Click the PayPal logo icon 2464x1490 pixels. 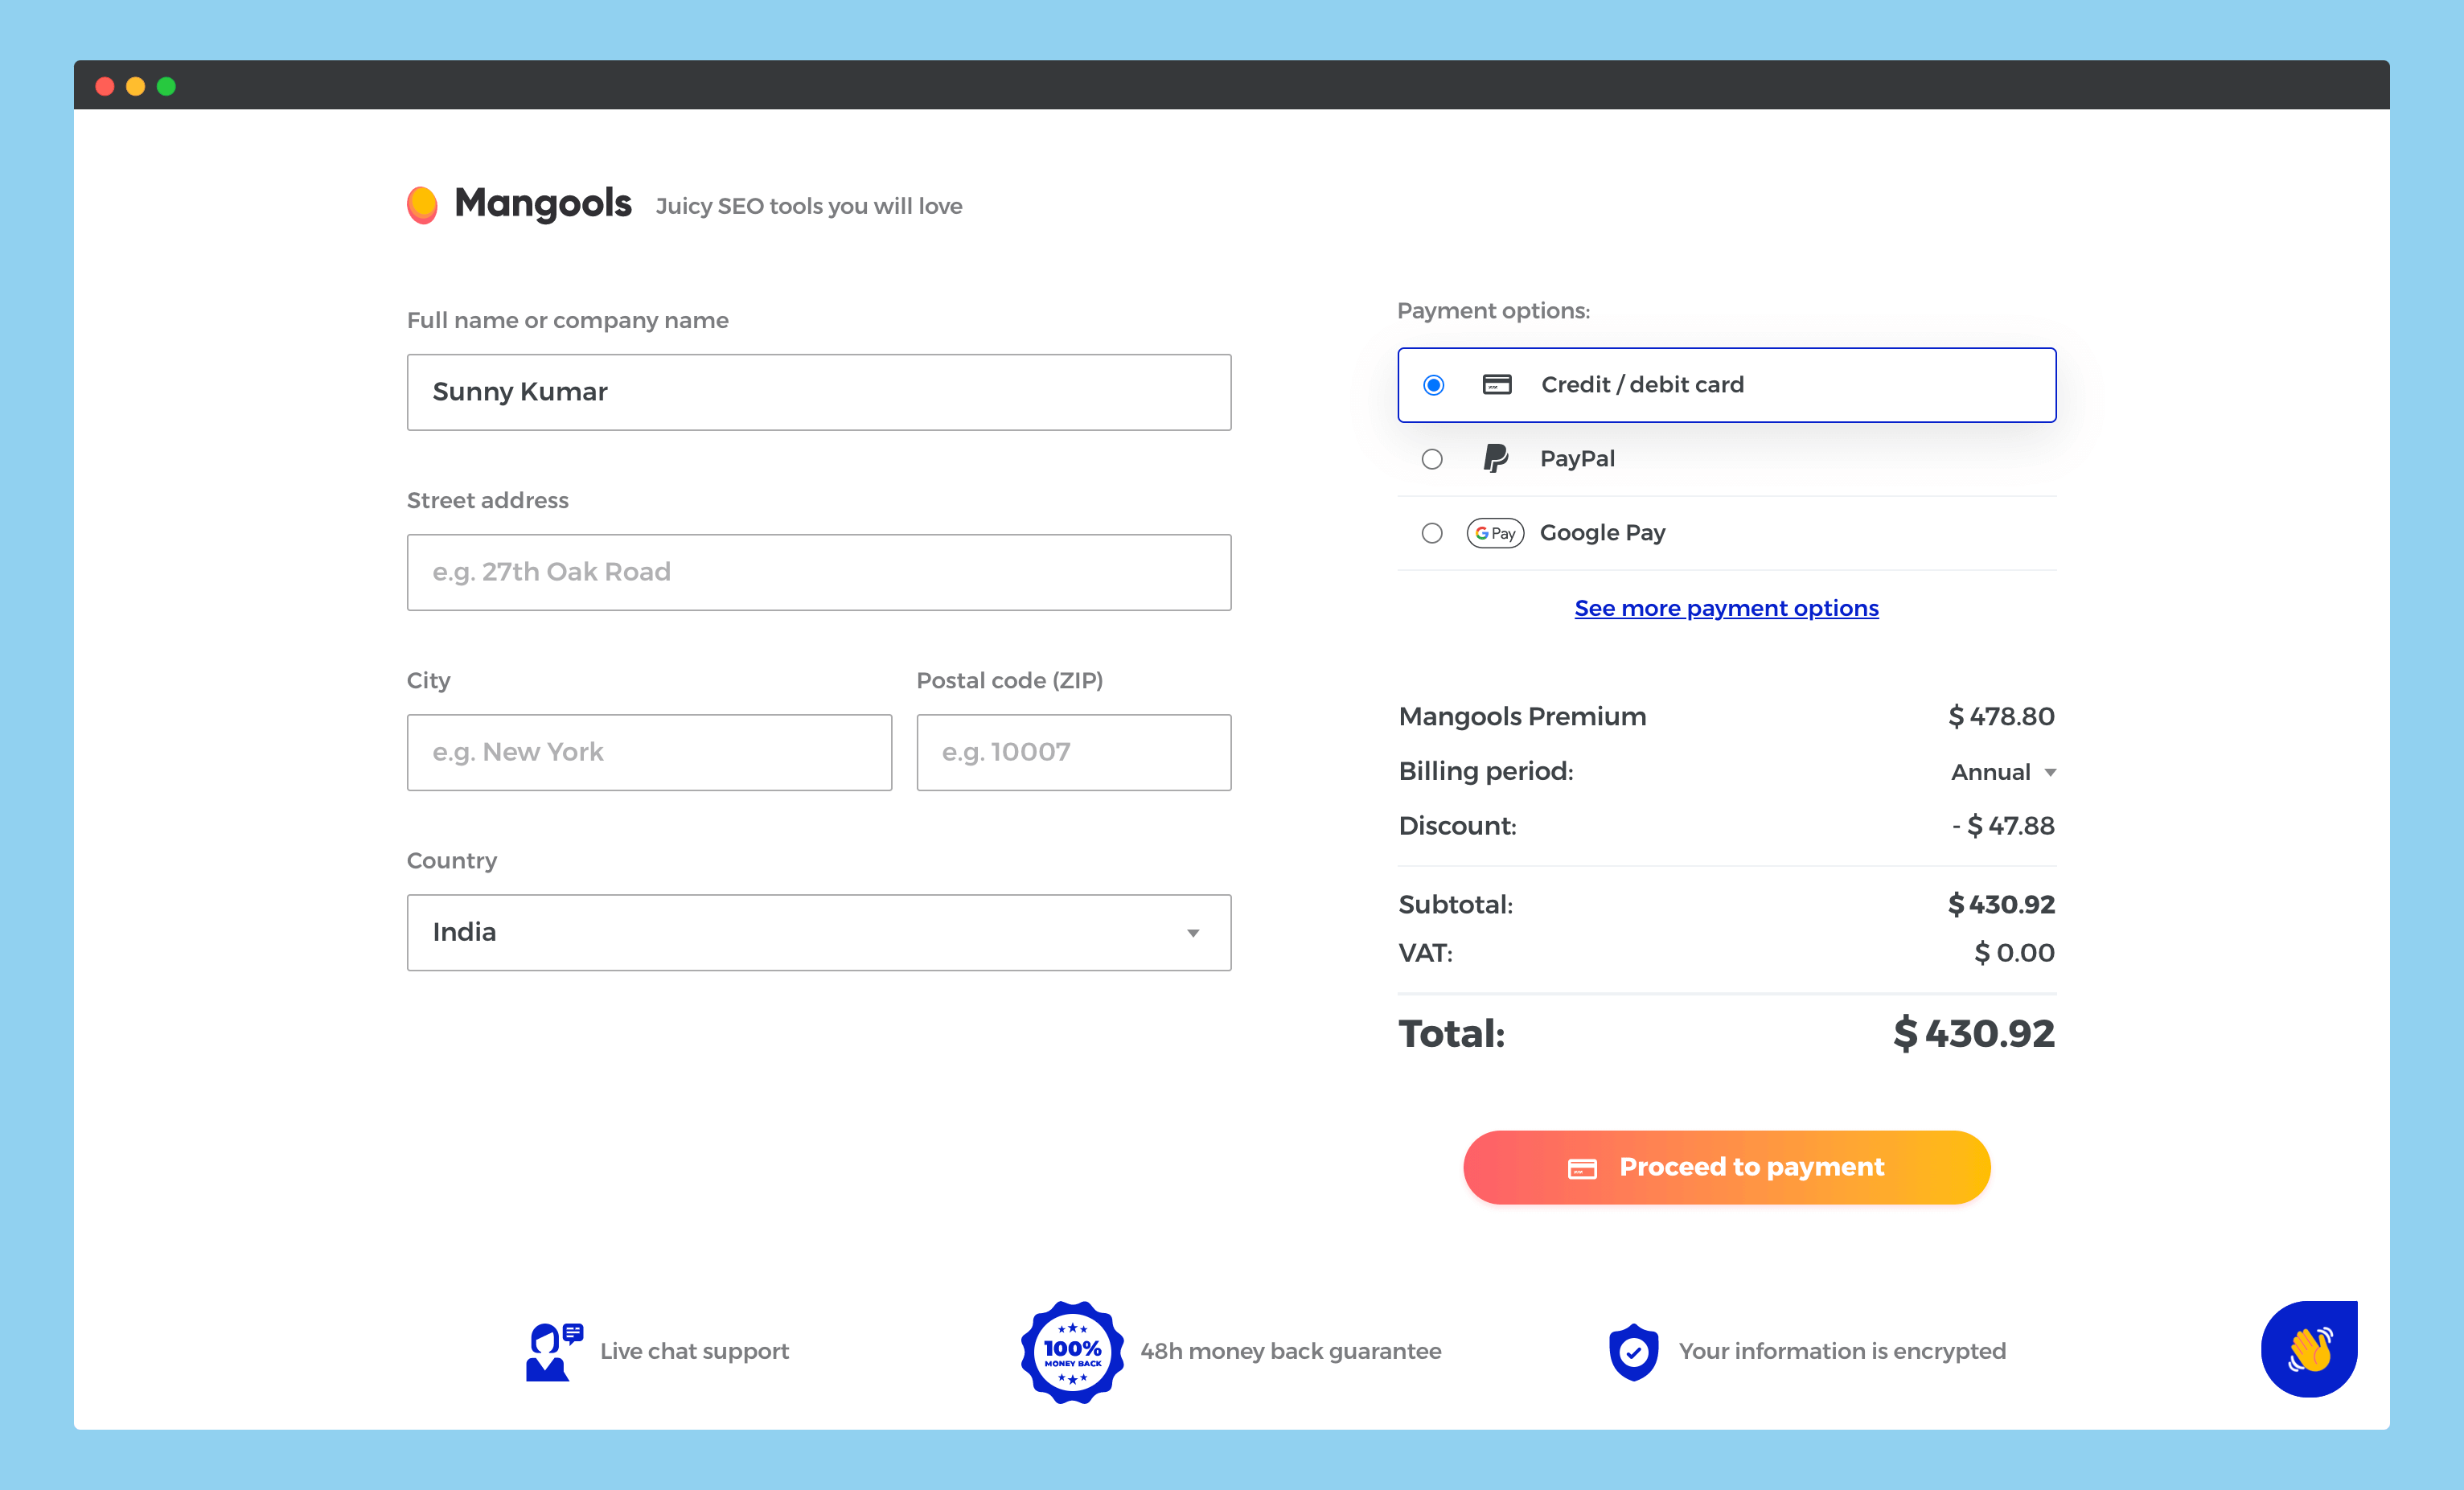(x=1495, y=459)
